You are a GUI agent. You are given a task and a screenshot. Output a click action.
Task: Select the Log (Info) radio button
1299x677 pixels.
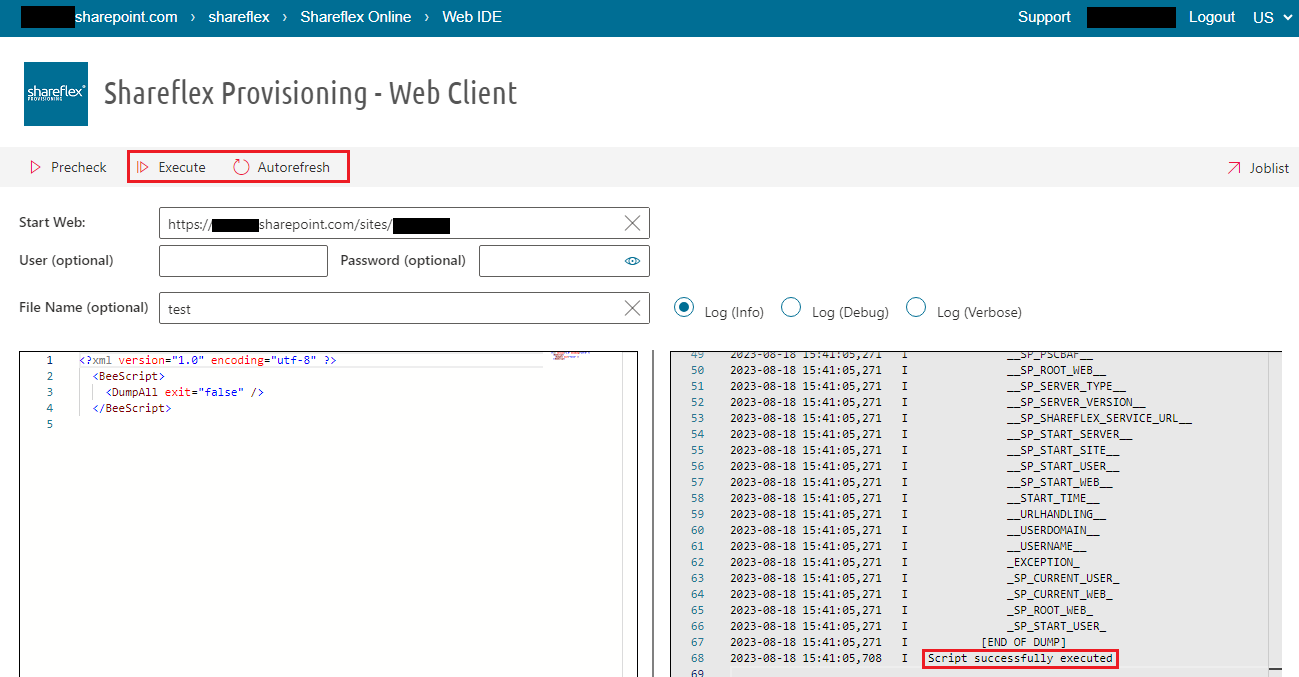click(x=684, y=308)
